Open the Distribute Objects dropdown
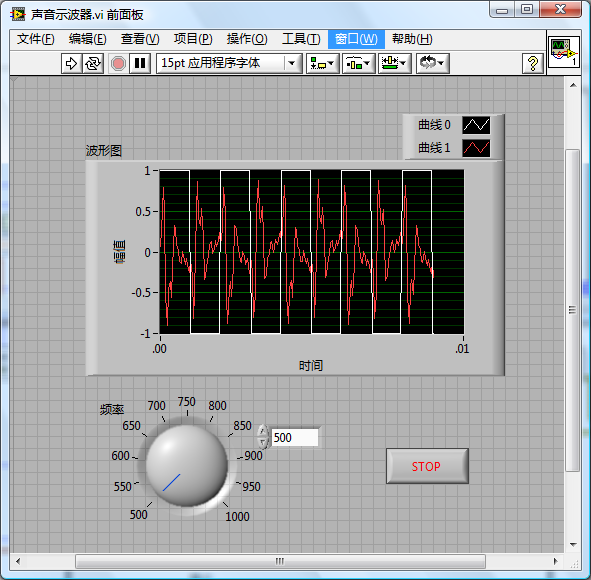 358,63
